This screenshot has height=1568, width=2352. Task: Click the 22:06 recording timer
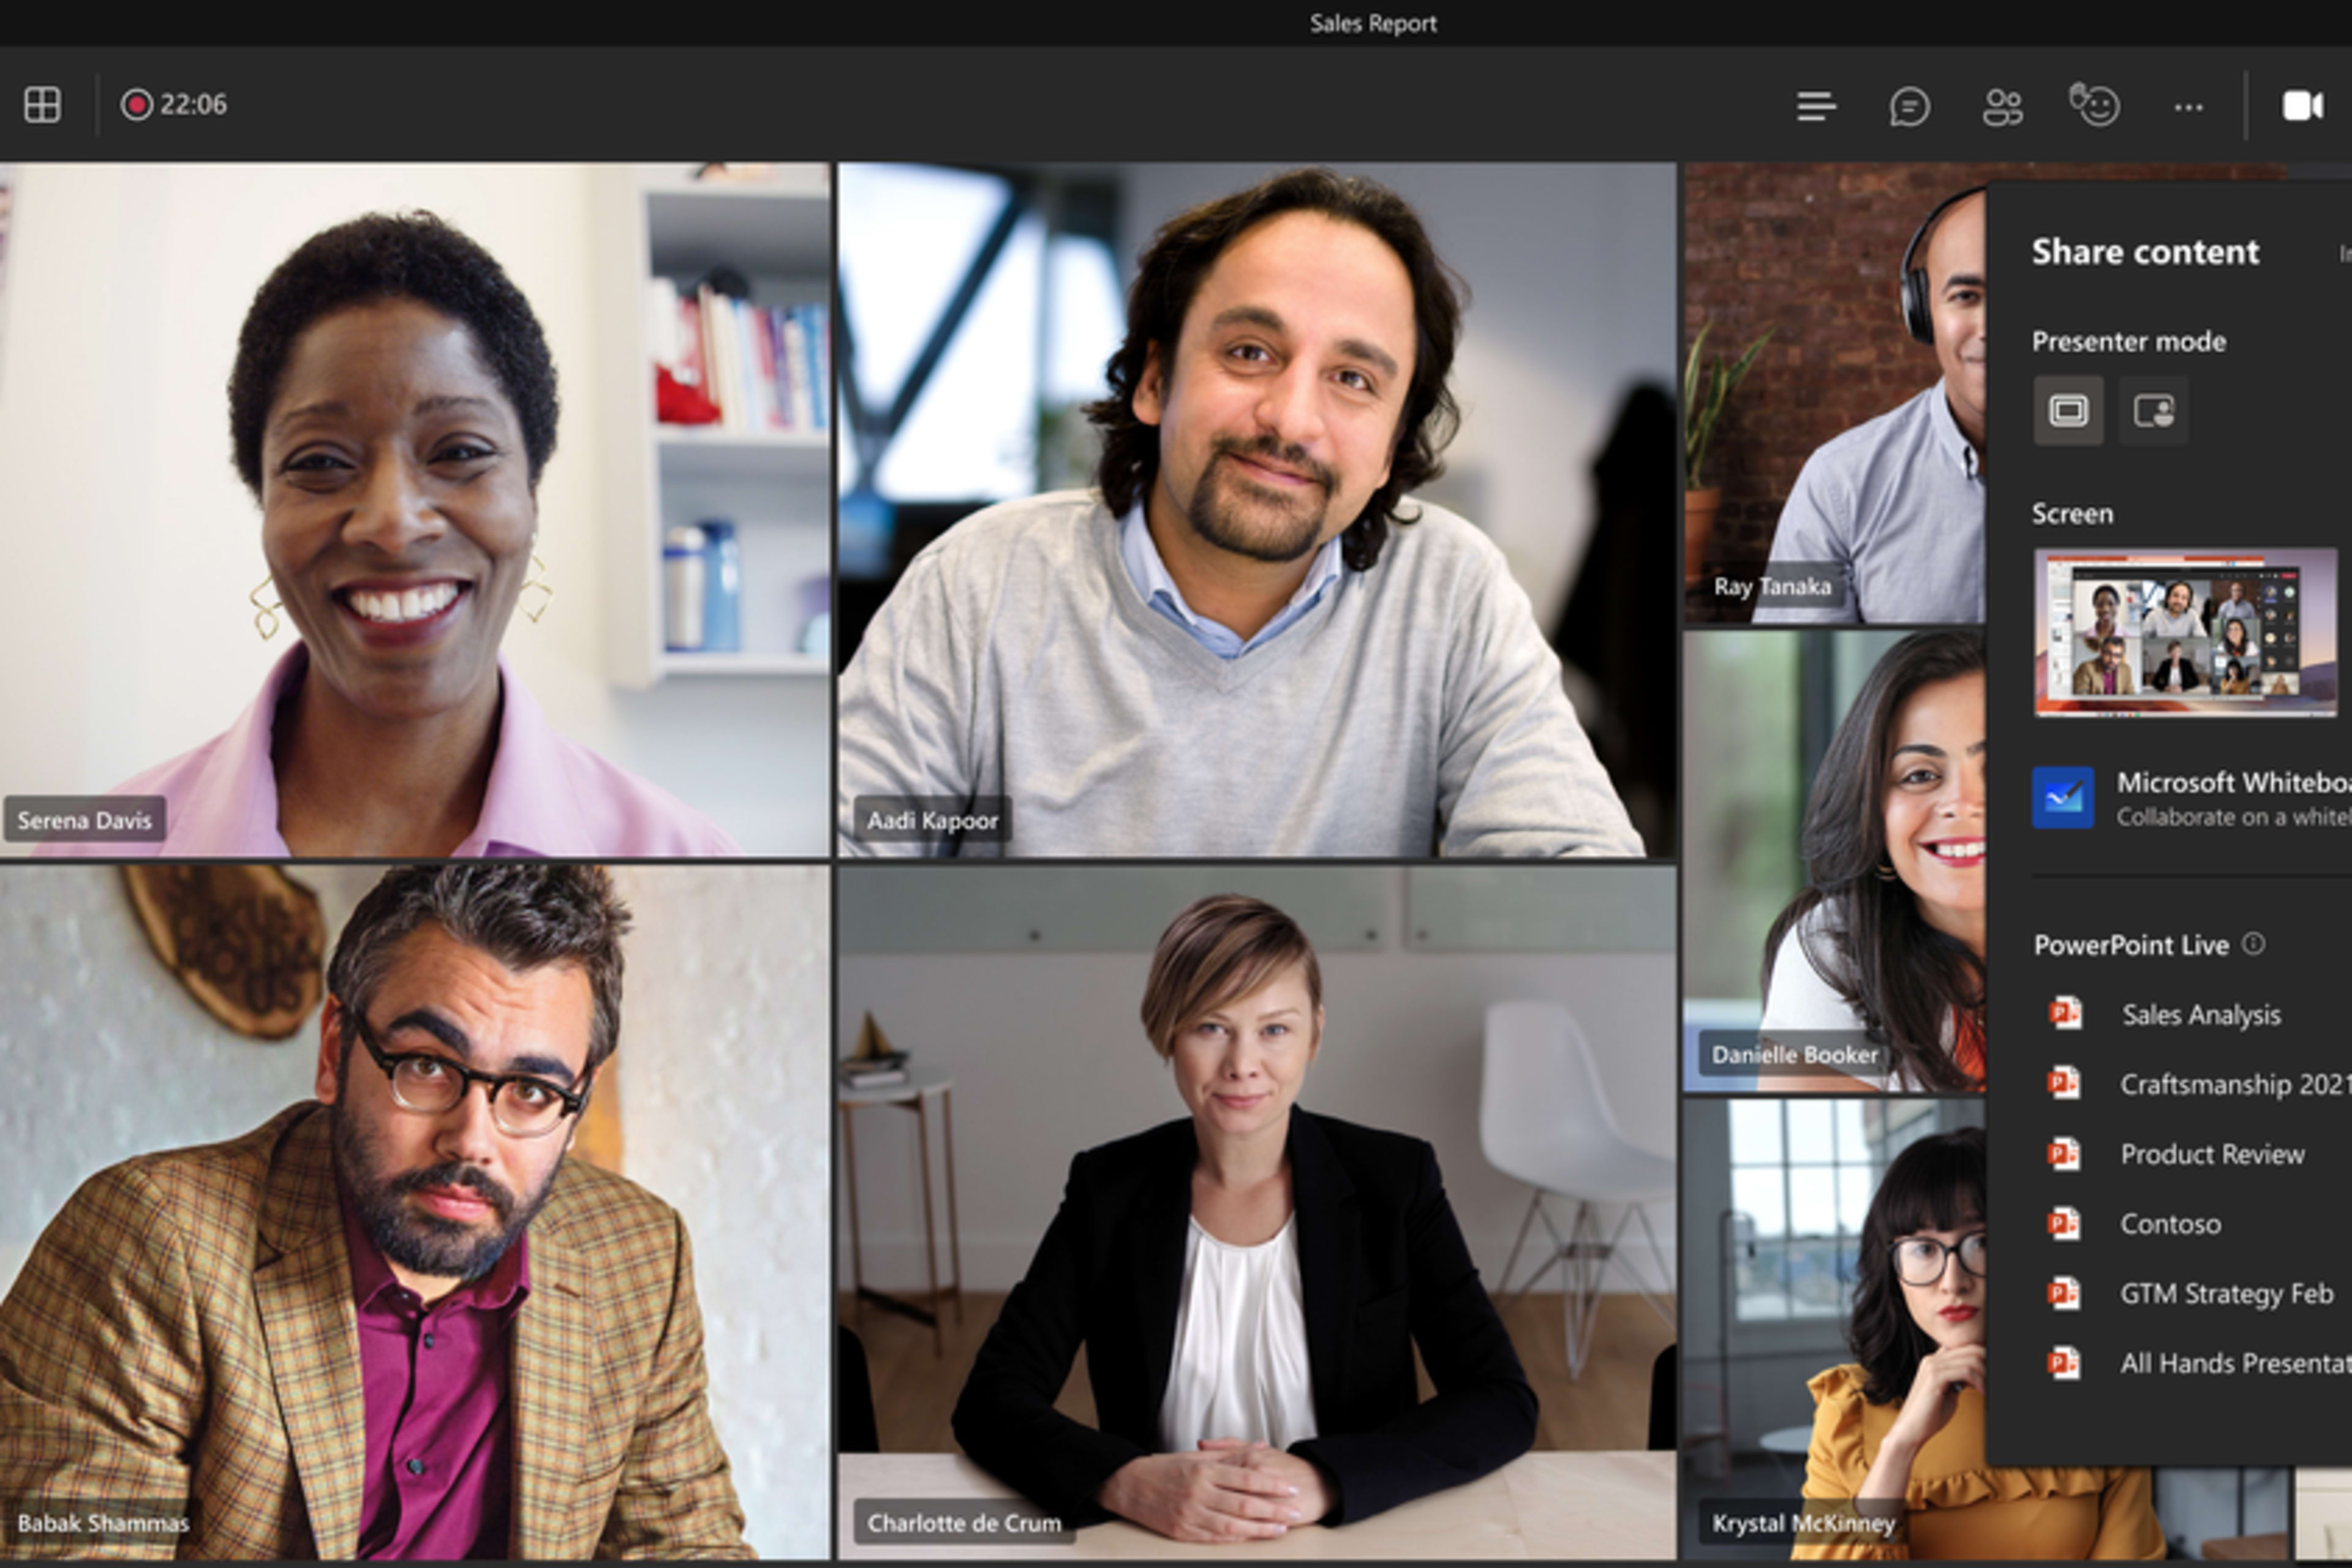pos(194,104)
